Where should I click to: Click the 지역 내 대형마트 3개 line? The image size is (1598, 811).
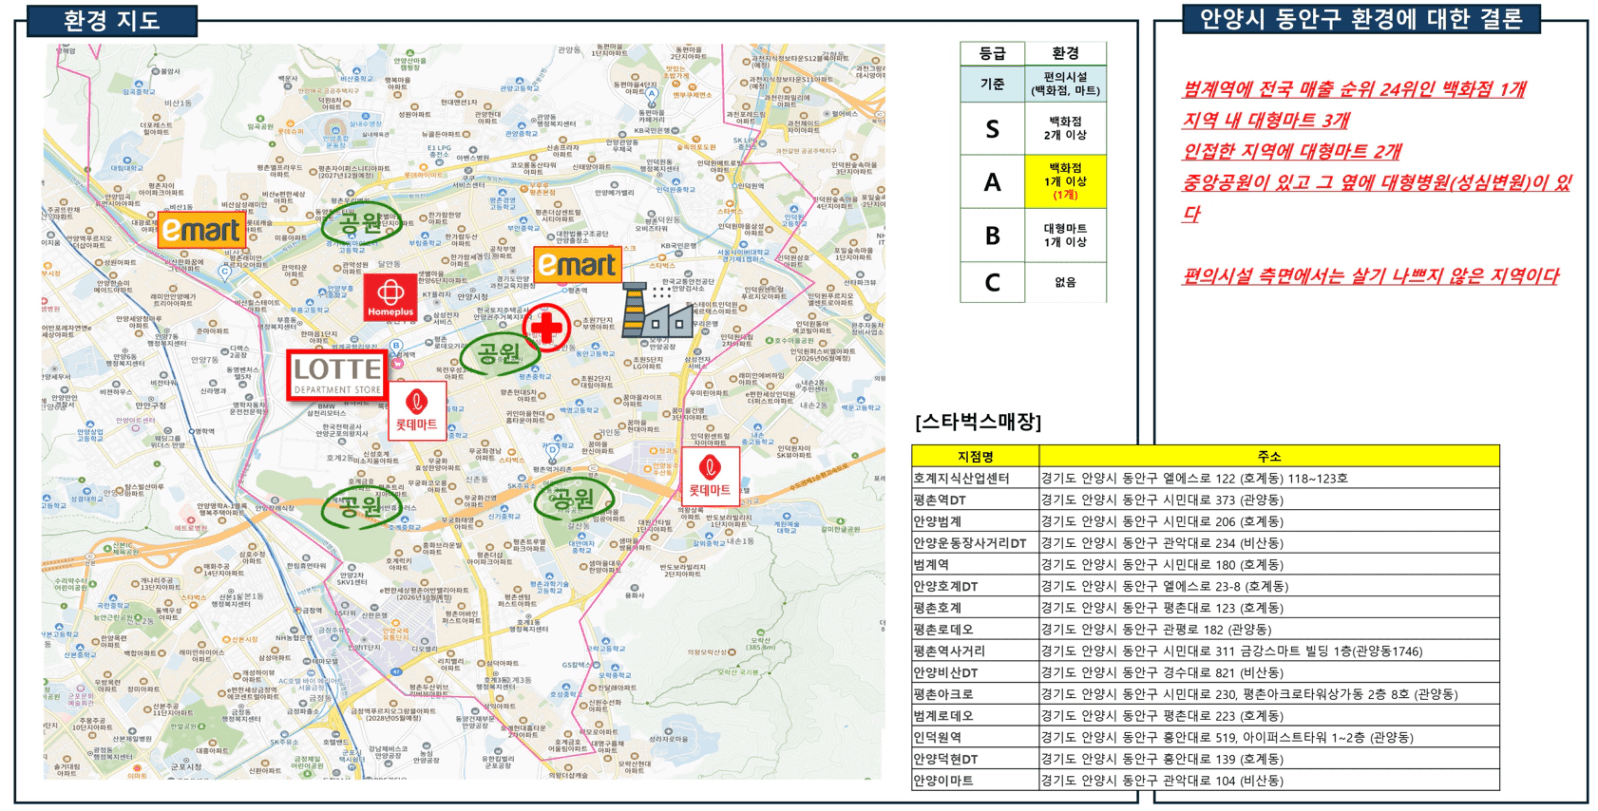click(1266, 120)
